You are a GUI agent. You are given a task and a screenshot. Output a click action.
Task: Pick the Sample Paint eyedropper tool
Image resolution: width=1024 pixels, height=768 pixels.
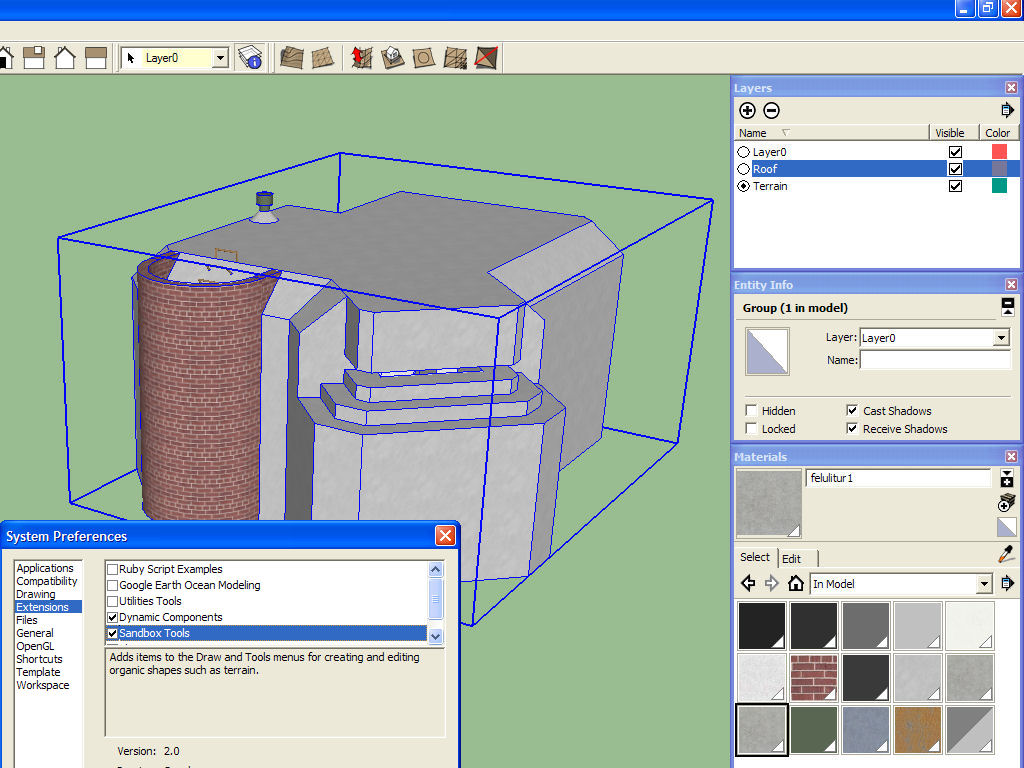coord(1006,555)
